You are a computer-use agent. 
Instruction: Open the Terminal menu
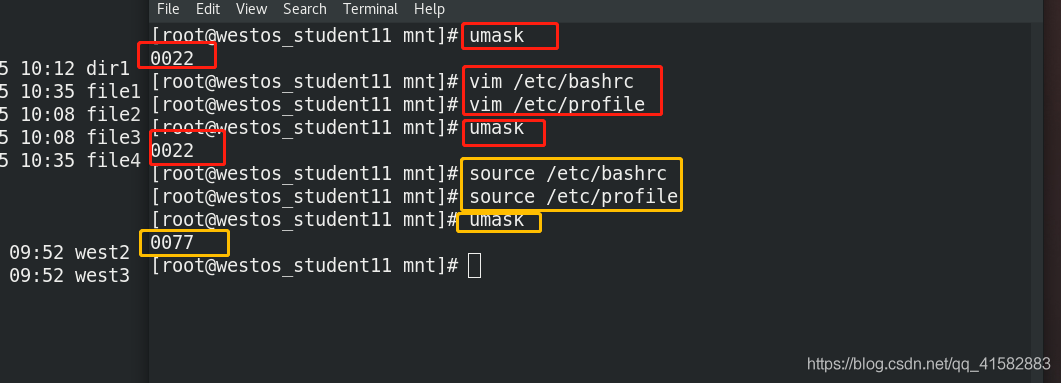coord(370,9)
